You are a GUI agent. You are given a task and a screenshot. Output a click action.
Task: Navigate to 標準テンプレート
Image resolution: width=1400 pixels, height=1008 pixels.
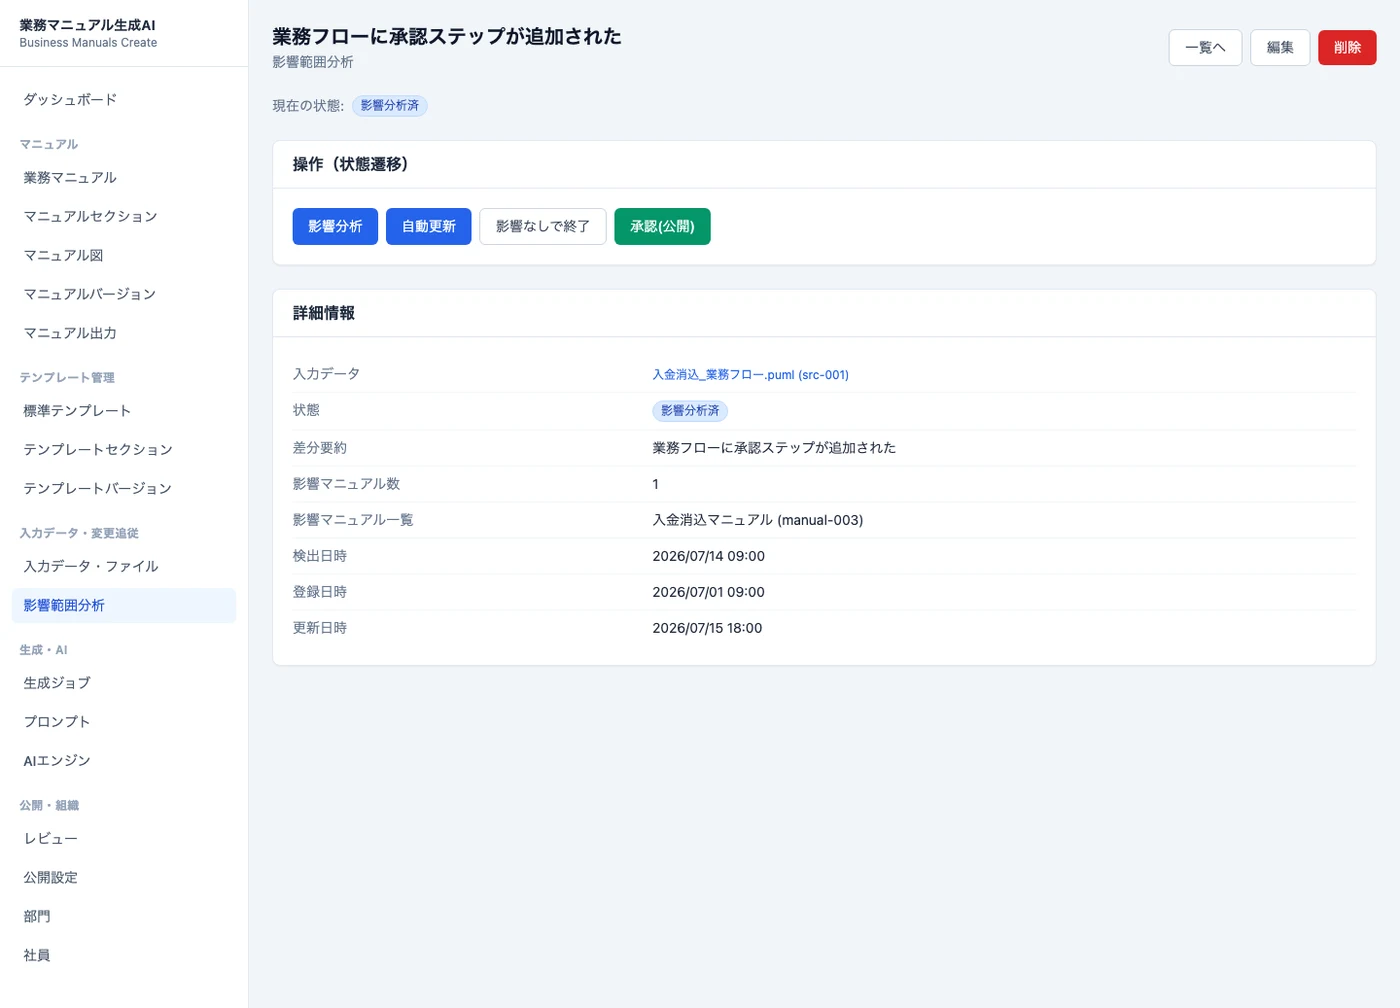click(x=124, y=410)
